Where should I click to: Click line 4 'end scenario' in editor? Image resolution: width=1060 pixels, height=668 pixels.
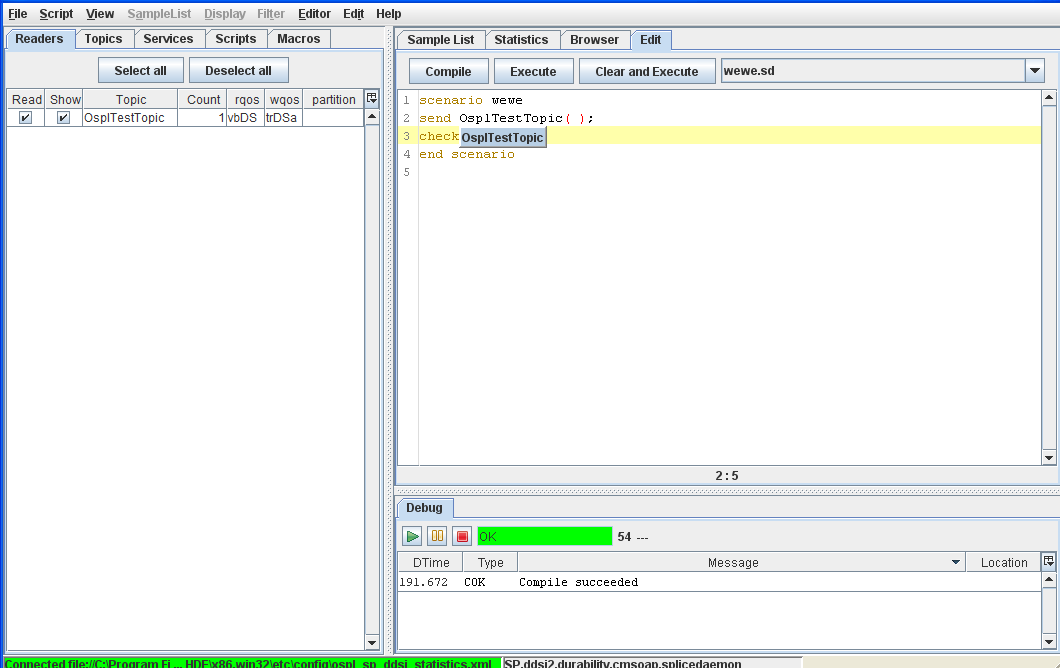coord(466,154)
